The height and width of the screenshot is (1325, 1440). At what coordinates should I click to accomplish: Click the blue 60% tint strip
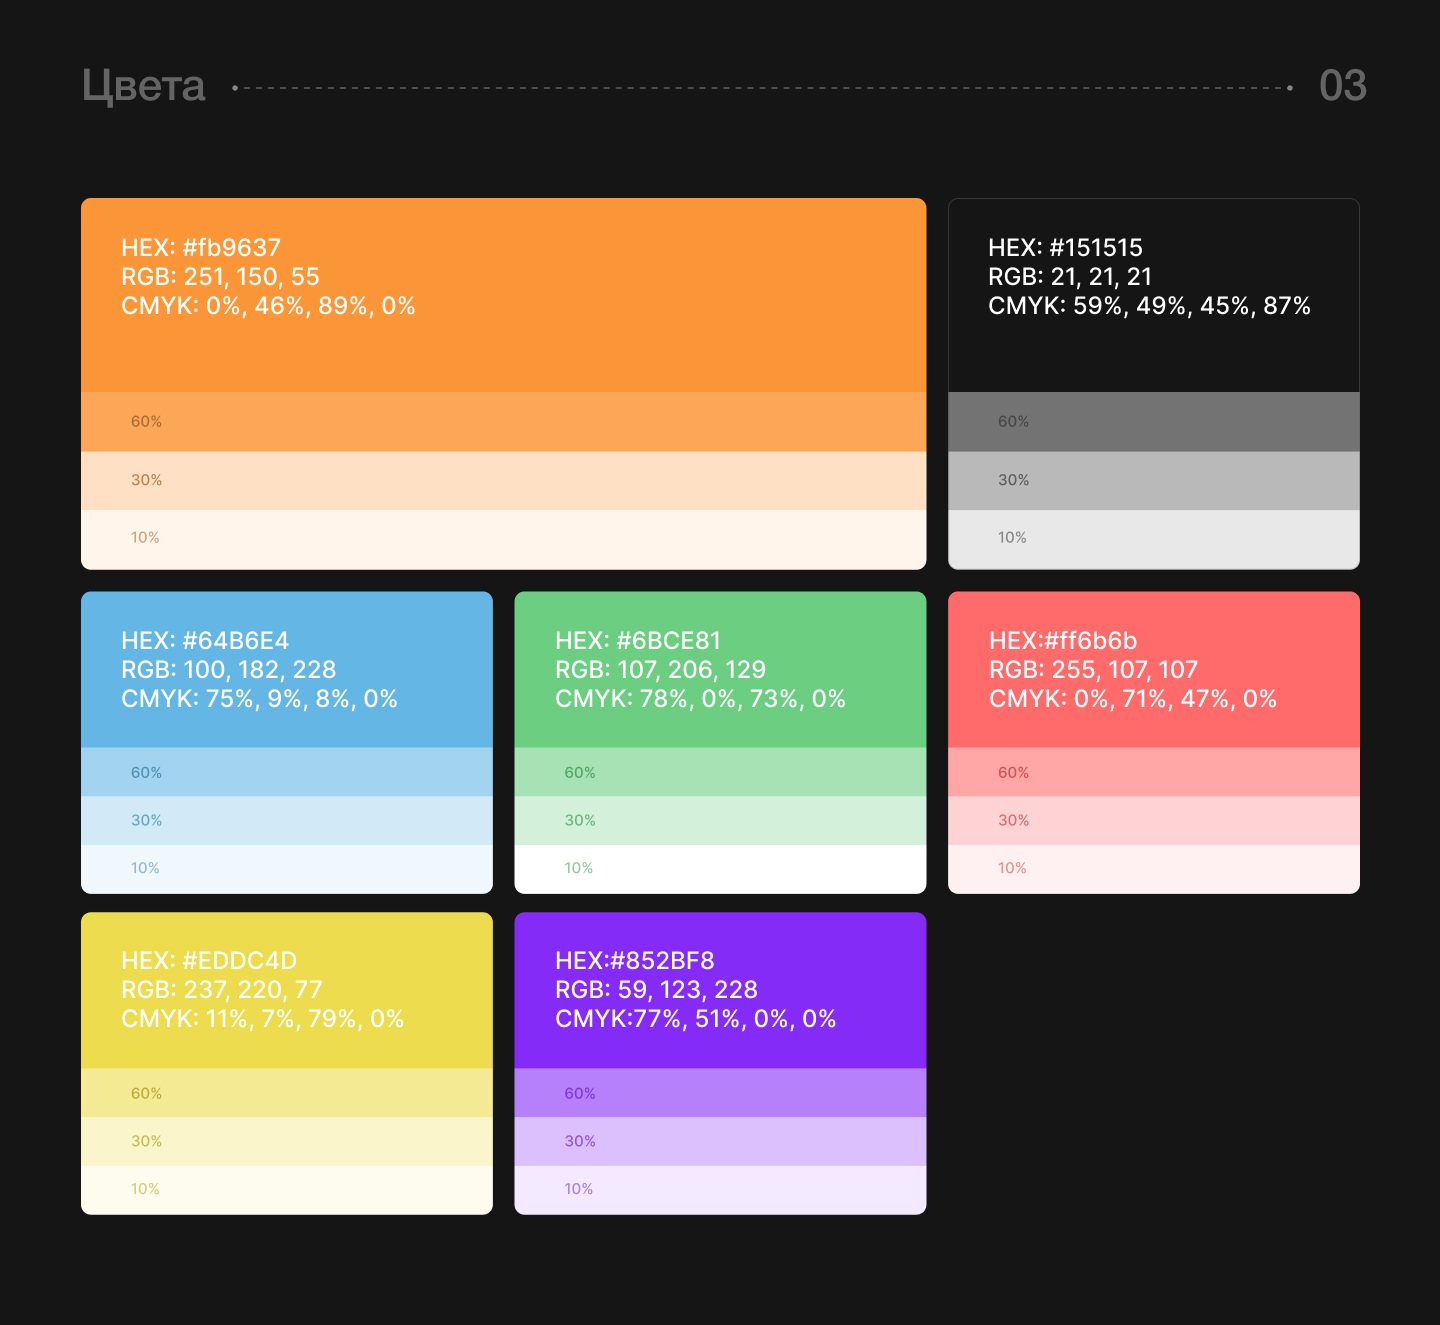point(286,772)
